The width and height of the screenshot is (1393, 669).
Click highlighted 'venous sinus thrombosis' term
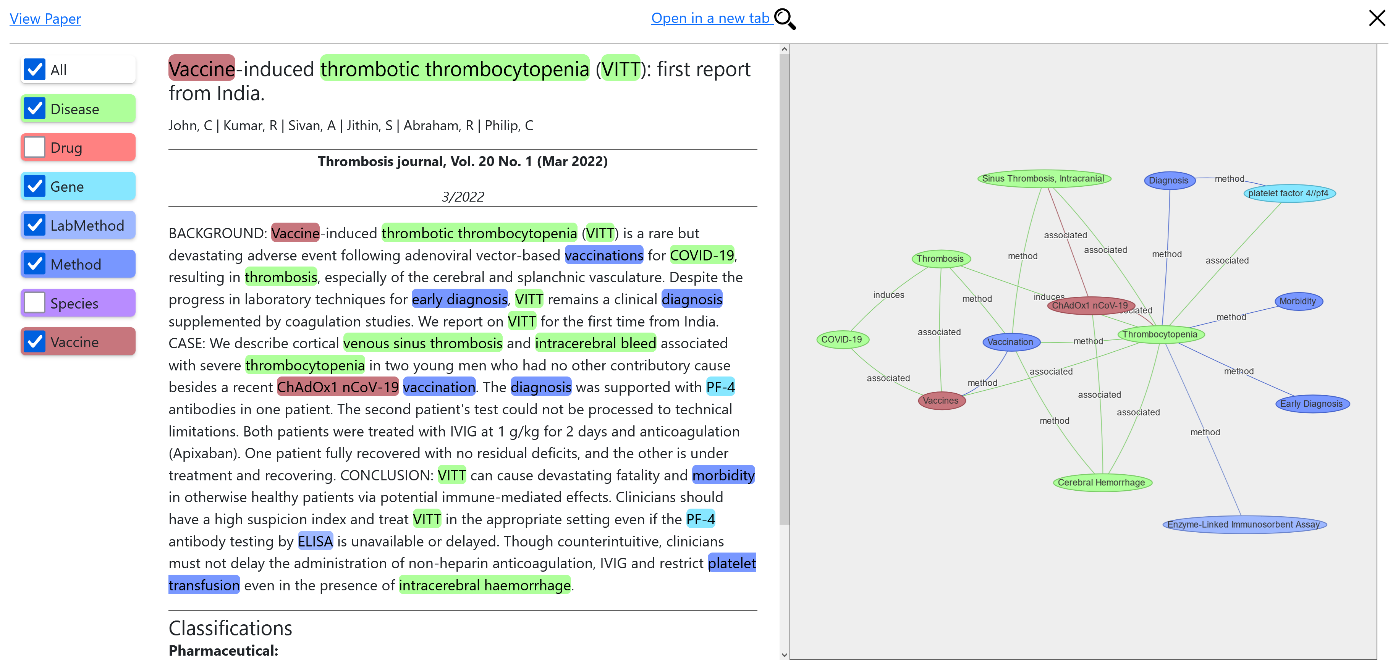click(x=423, y=343)
